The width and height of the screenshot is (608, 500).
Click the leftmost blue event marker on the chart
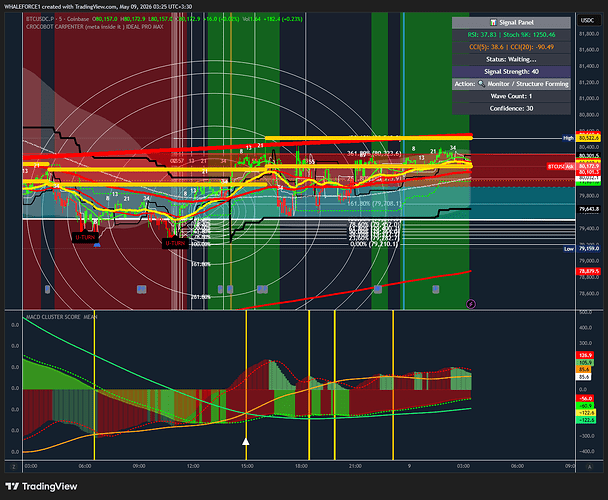(x=47, y=289)
